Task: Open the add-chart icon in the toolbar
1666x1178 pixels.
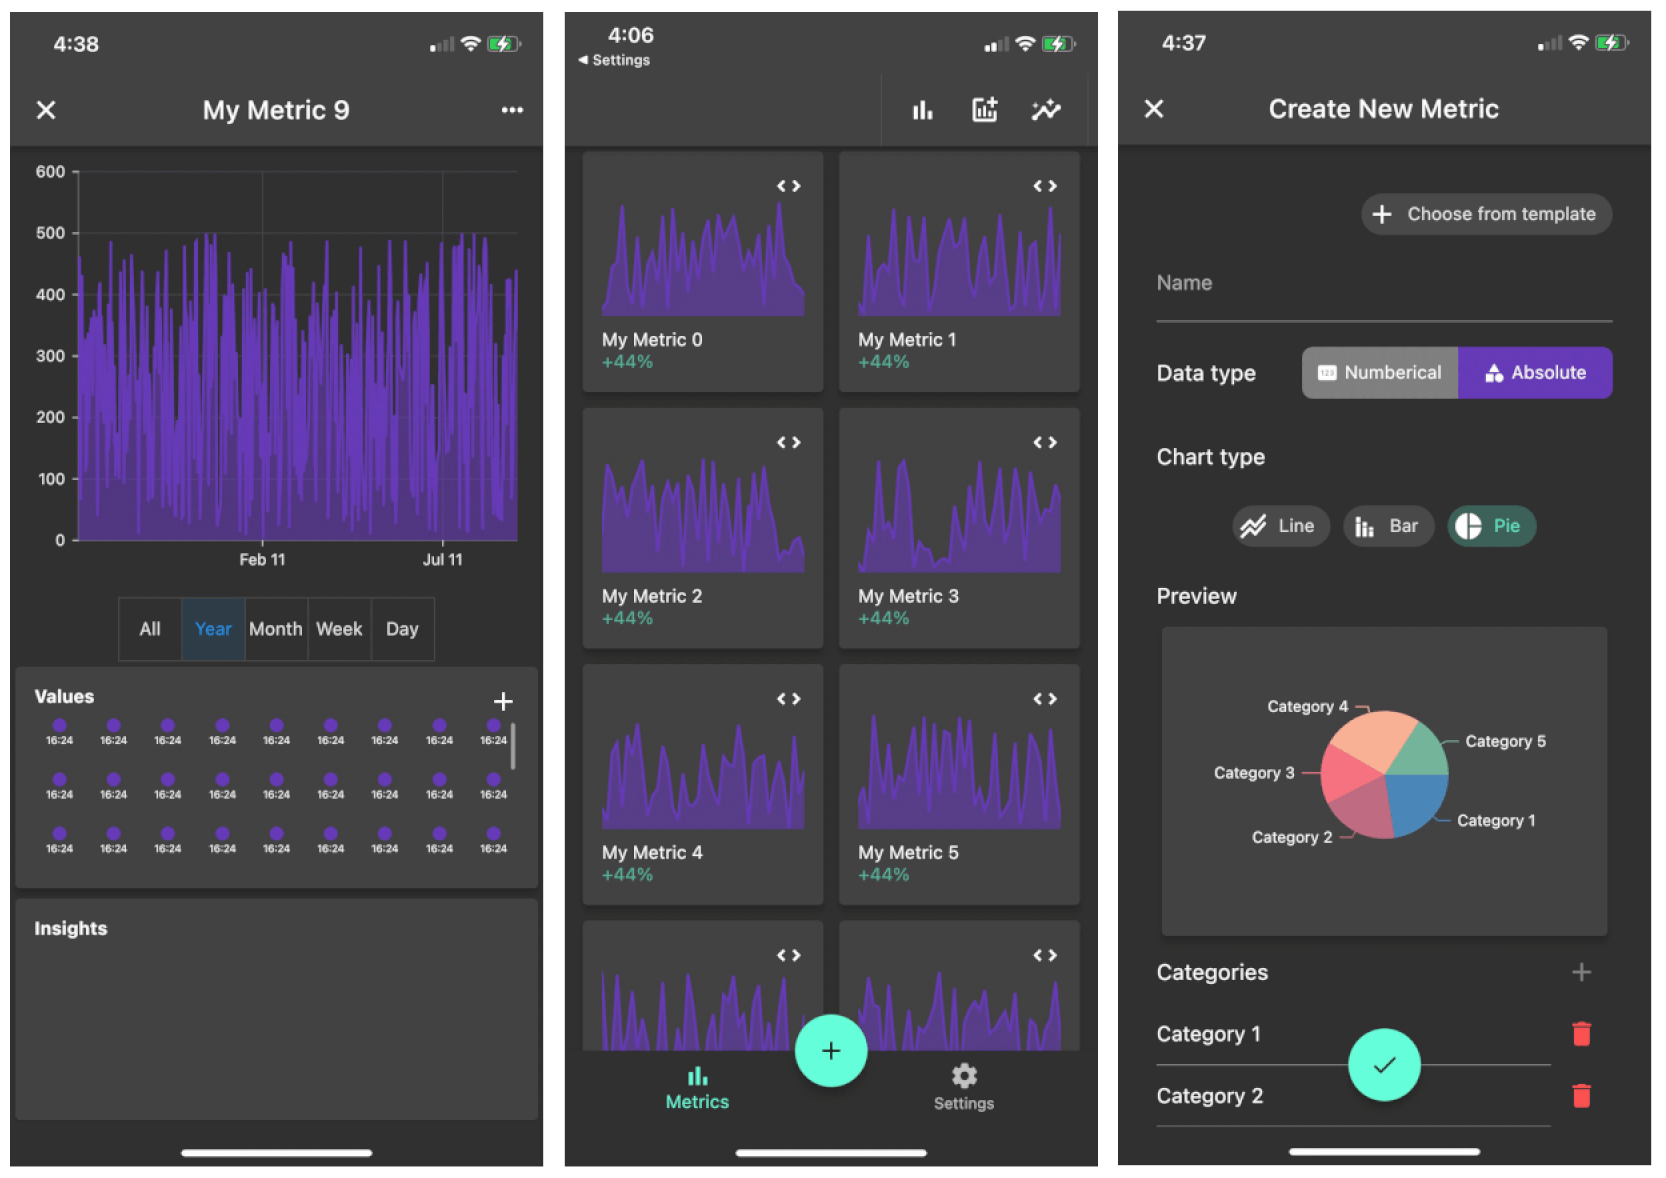Action: [x=984, y=110]
